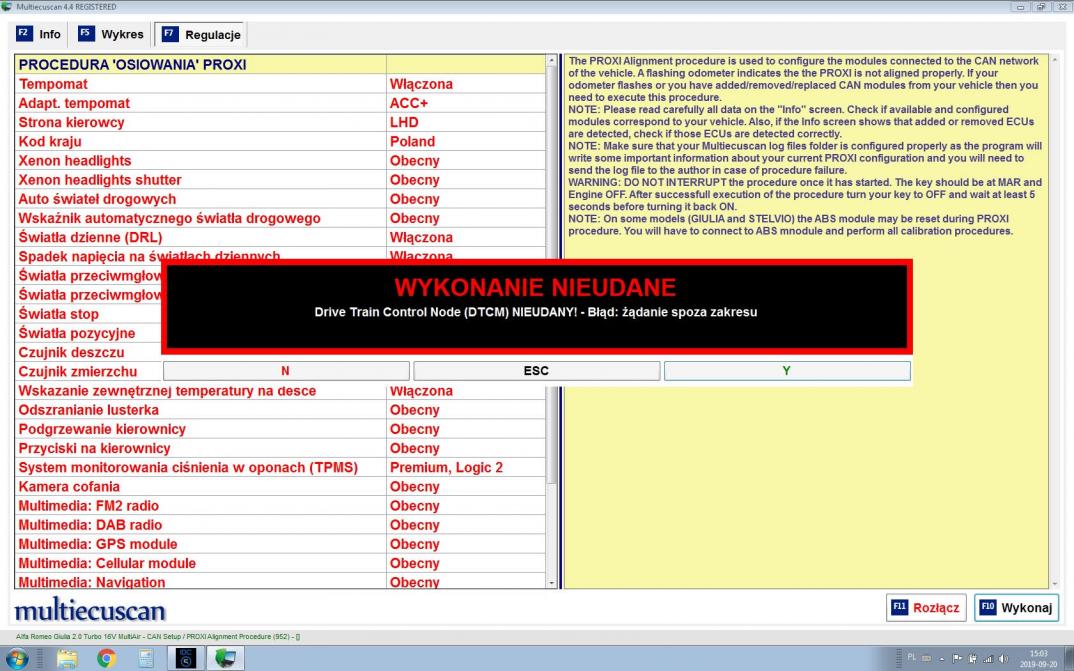Select the Regulacje tab

click(x=201, y=35)
